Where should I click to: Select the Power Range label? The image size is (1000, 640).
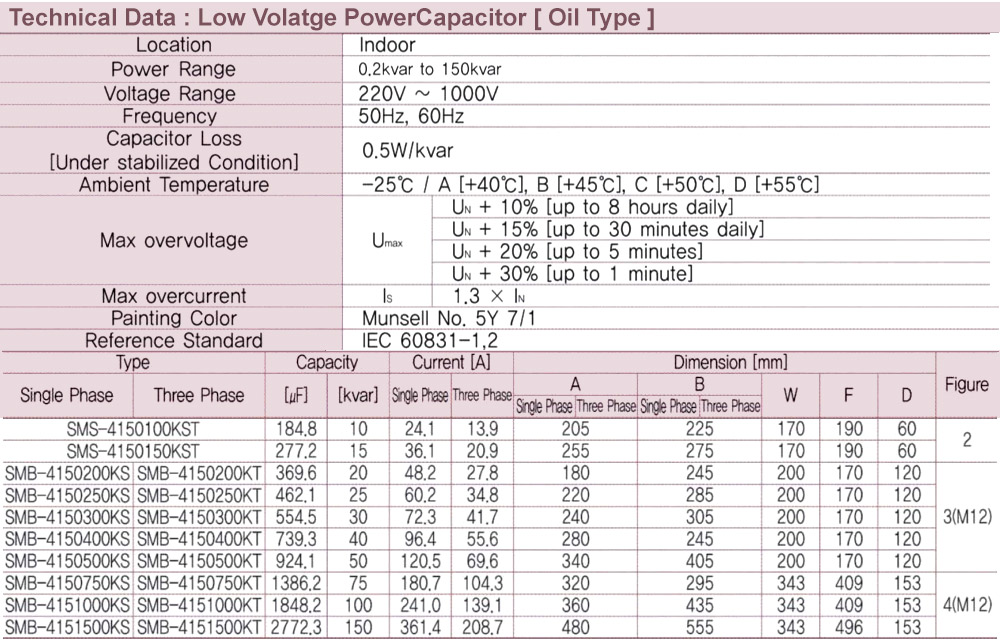point(173,69)
